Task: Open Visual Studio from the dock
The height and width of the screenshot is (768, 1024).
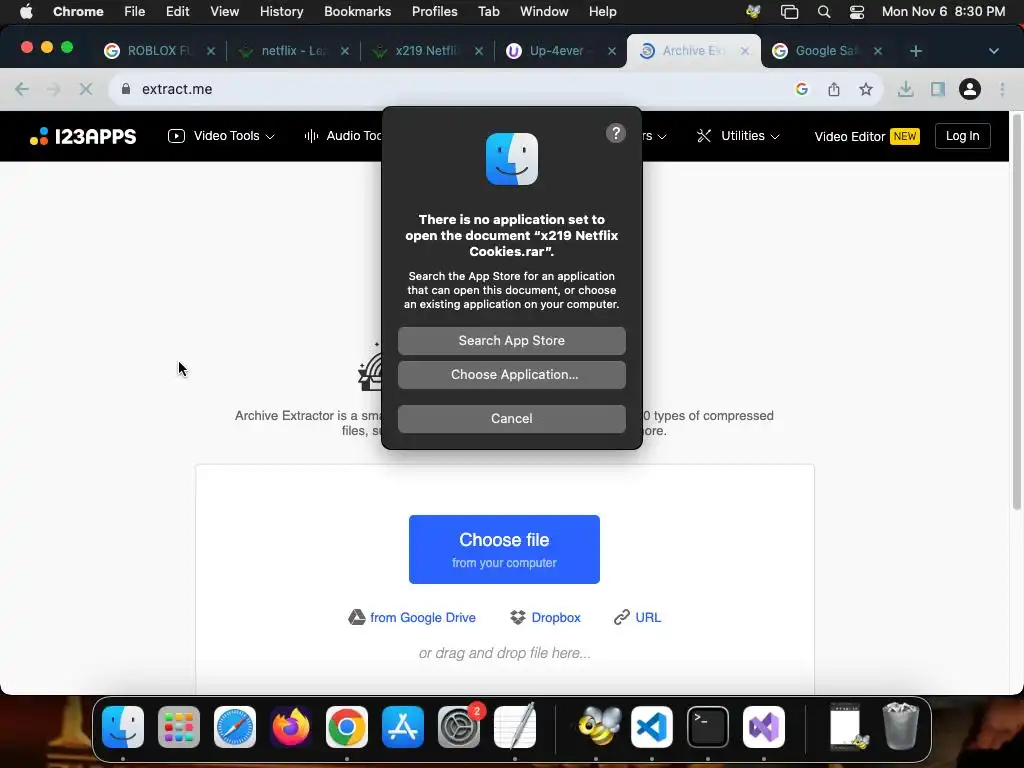Action: click(x=764, y=727)
